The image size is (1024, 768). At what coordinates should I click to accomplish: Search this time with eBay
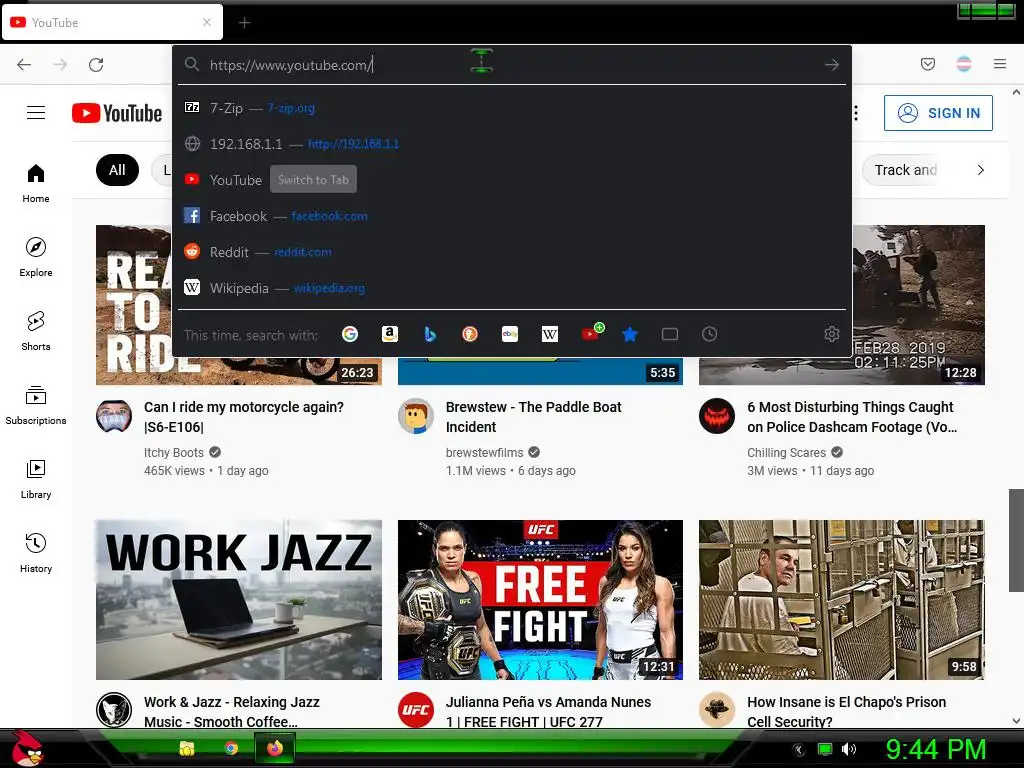[509, 334]
